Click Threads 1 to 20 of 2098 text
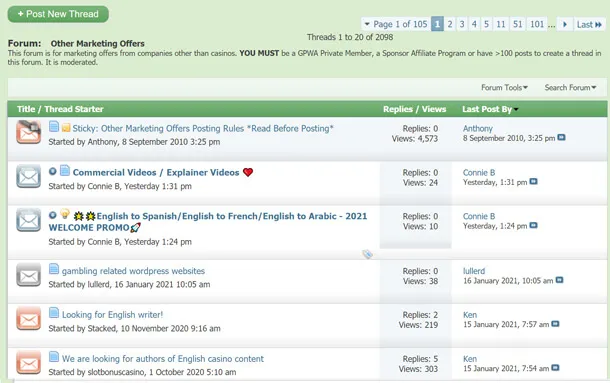 [350, 37]
